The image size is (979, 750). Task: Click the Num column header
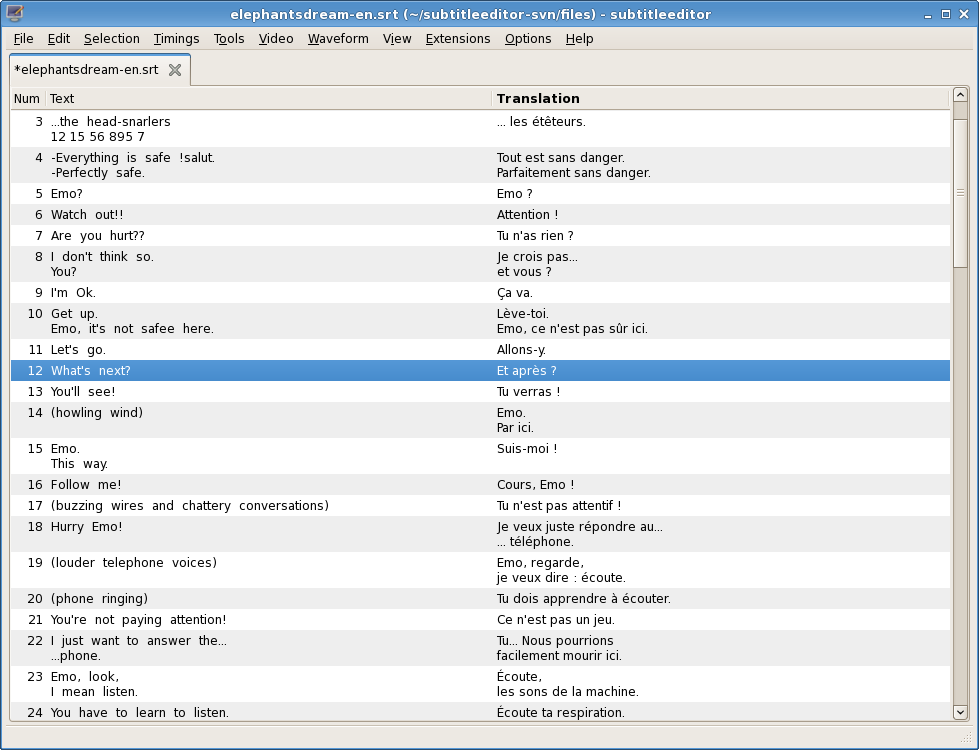click(x=27, y=99)
